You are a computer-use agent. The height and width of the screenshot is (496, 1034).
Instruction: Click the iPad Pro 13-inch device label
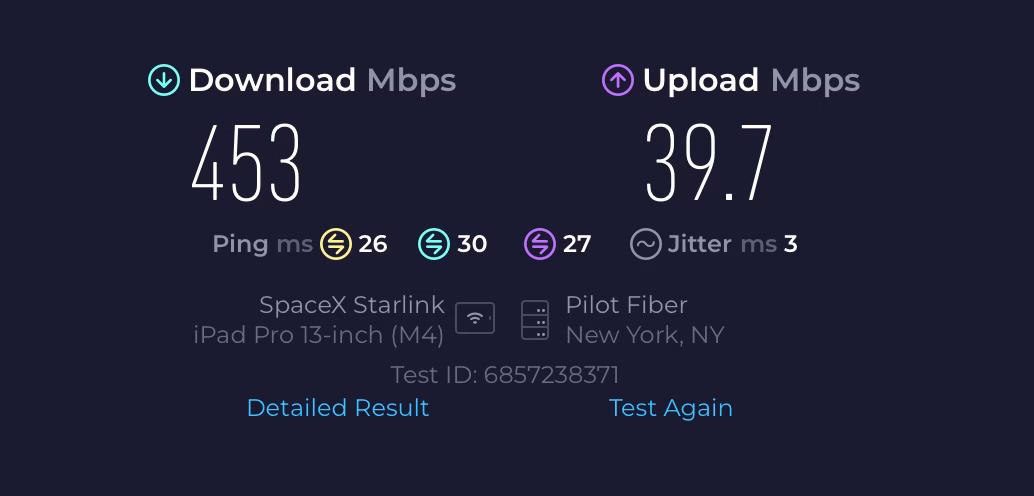click(318, 335)
